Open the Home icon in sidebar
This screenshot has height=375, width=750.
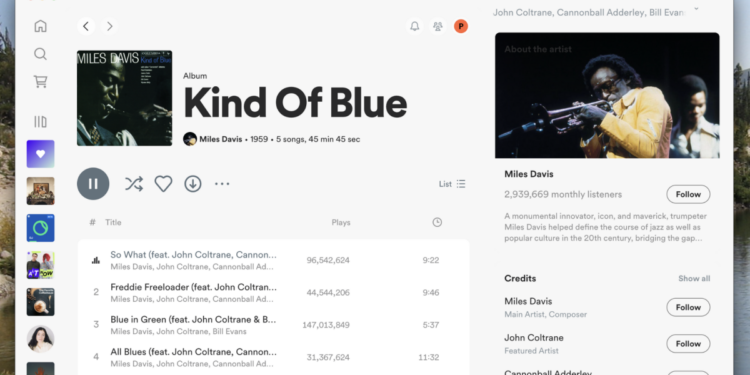pyautogui.click(x=41, y=26)
